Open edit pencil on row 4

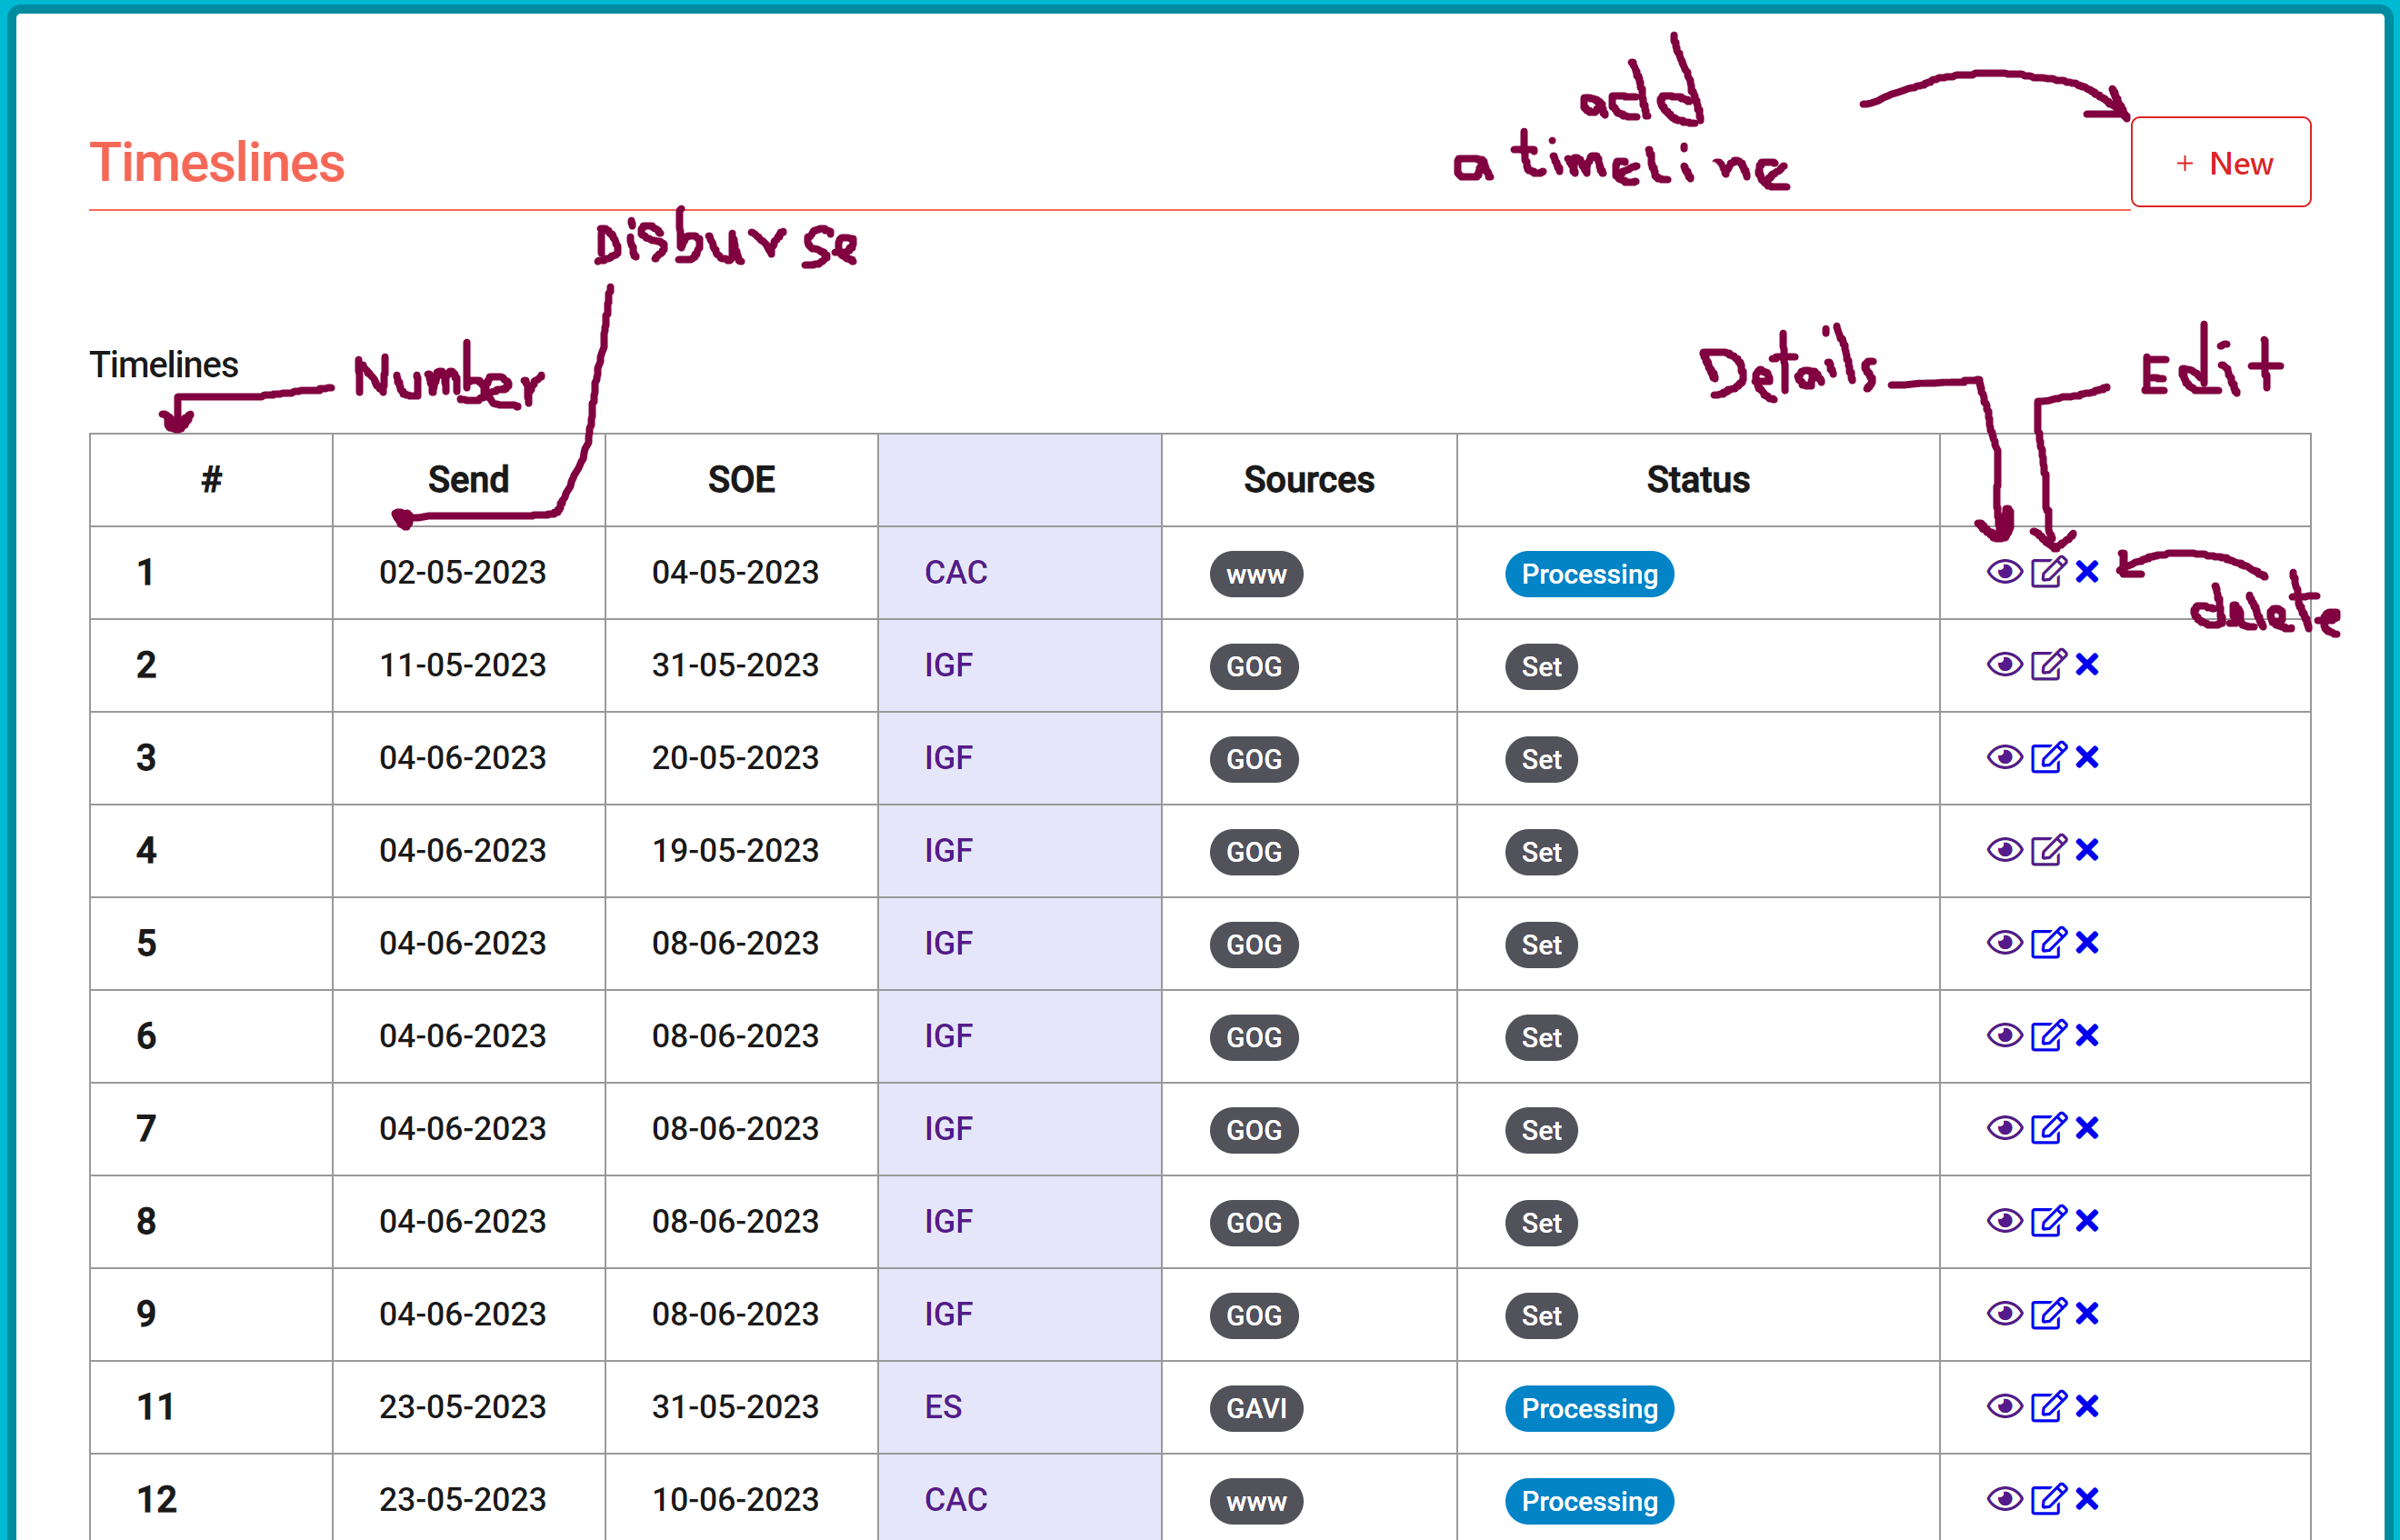2048,850
